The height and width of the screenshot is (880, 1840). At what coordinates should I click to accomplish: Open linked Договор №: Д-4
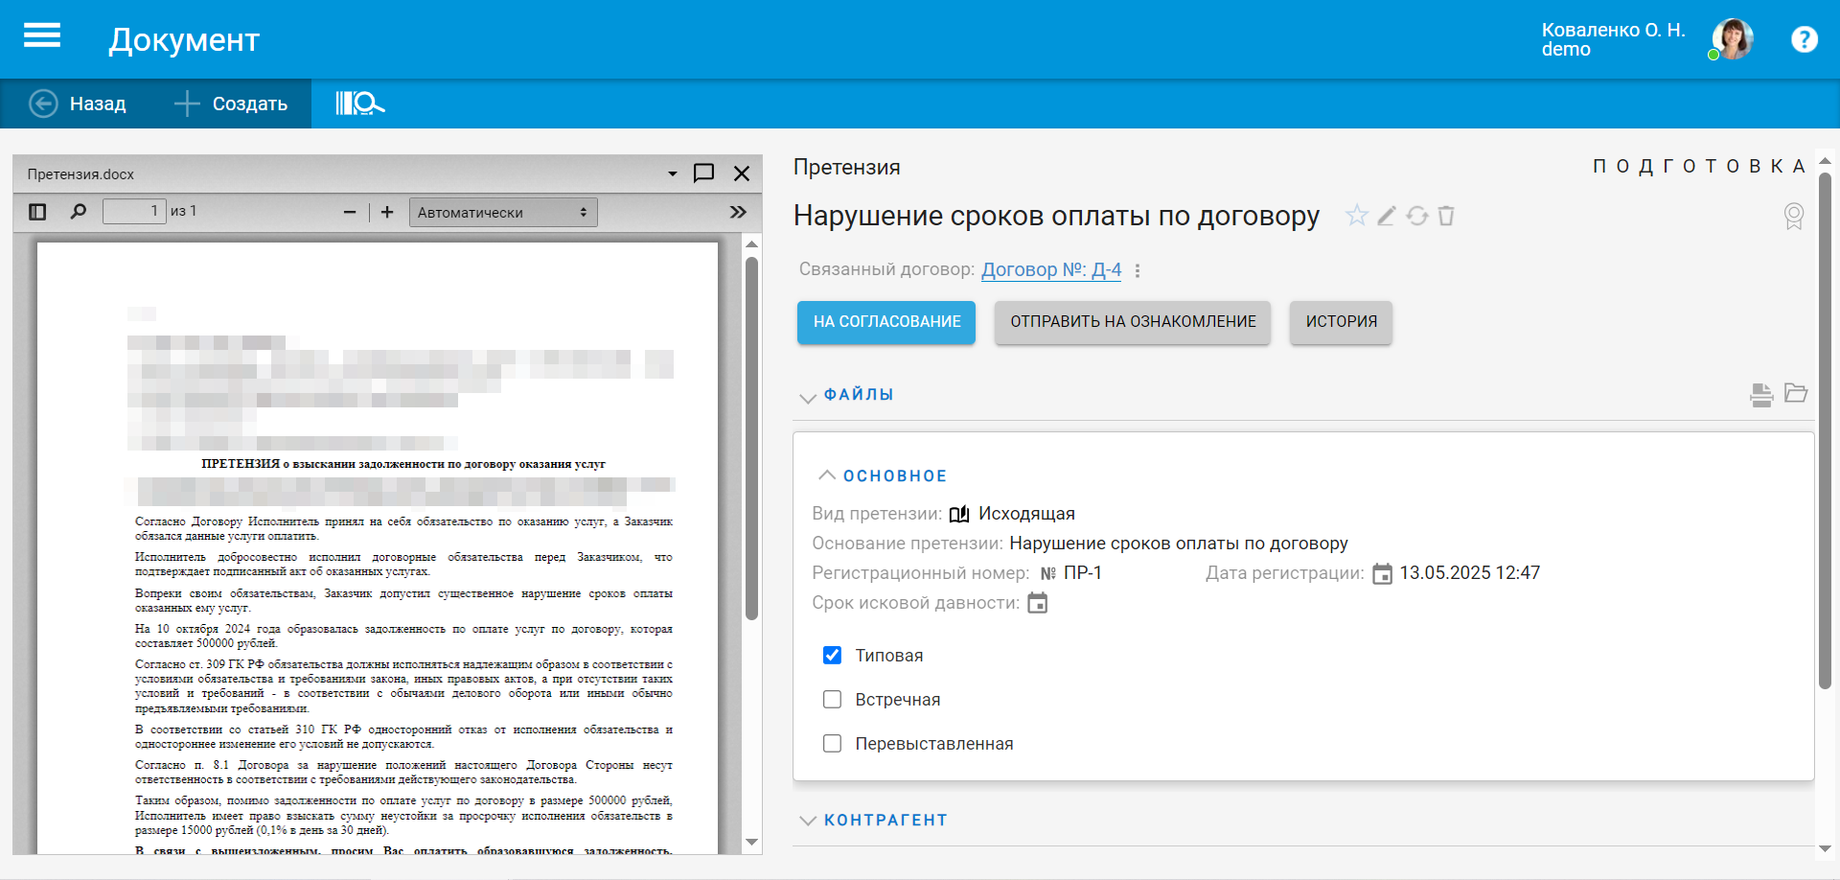pos(1051,270)
